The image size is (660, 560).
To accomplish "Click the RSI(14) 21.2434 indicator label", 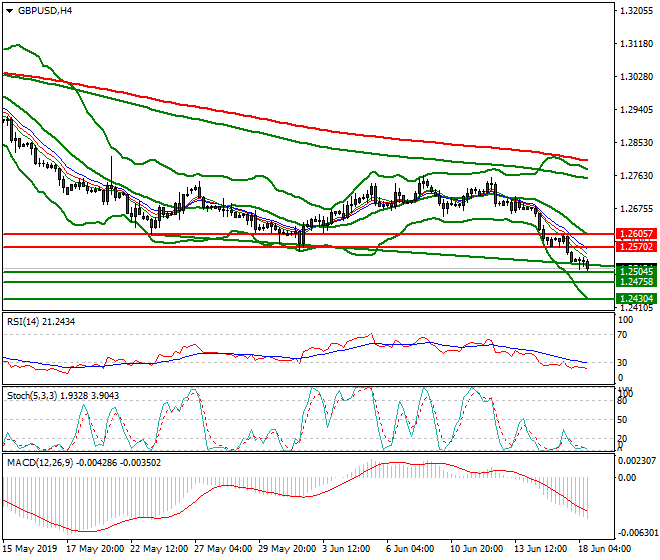I will click(x=41, y=322).
